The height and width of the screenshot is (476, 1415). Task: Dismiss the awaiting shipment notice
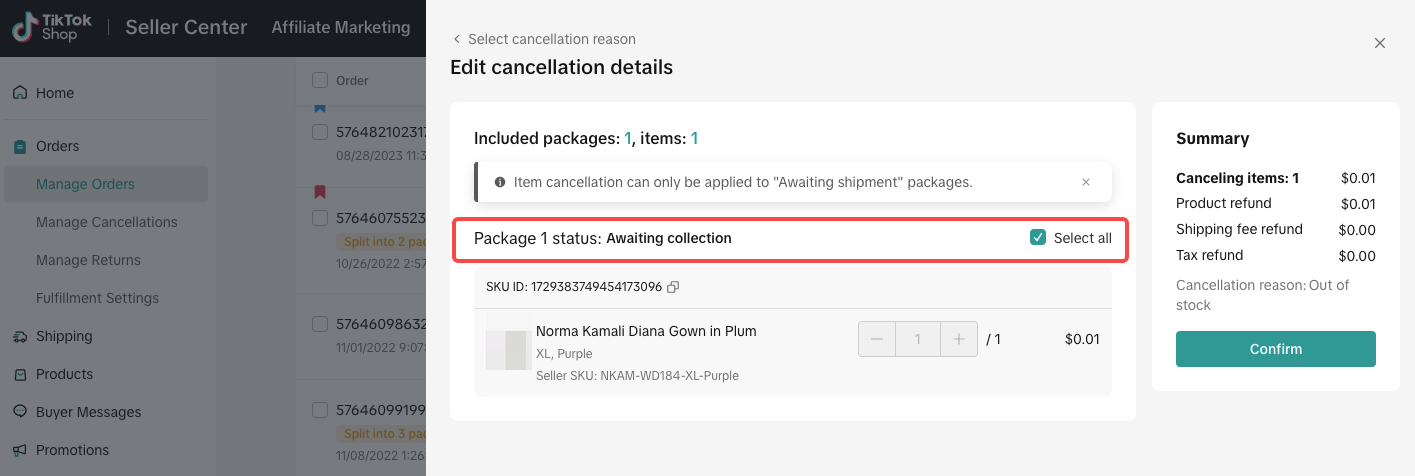1086,183
